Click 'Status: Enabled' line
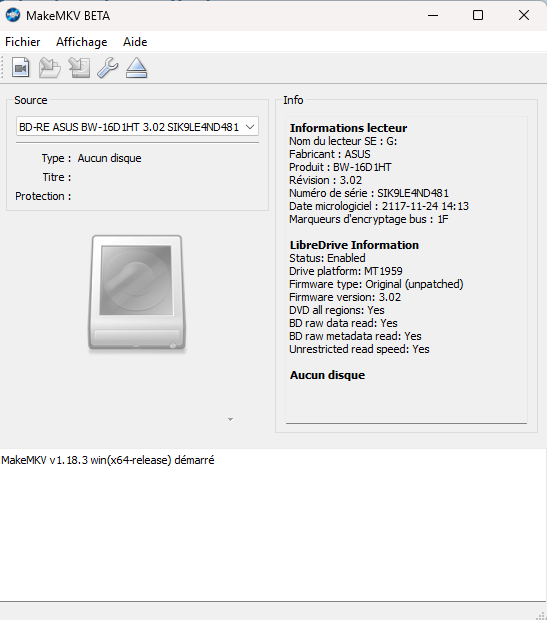 point(327,258)
